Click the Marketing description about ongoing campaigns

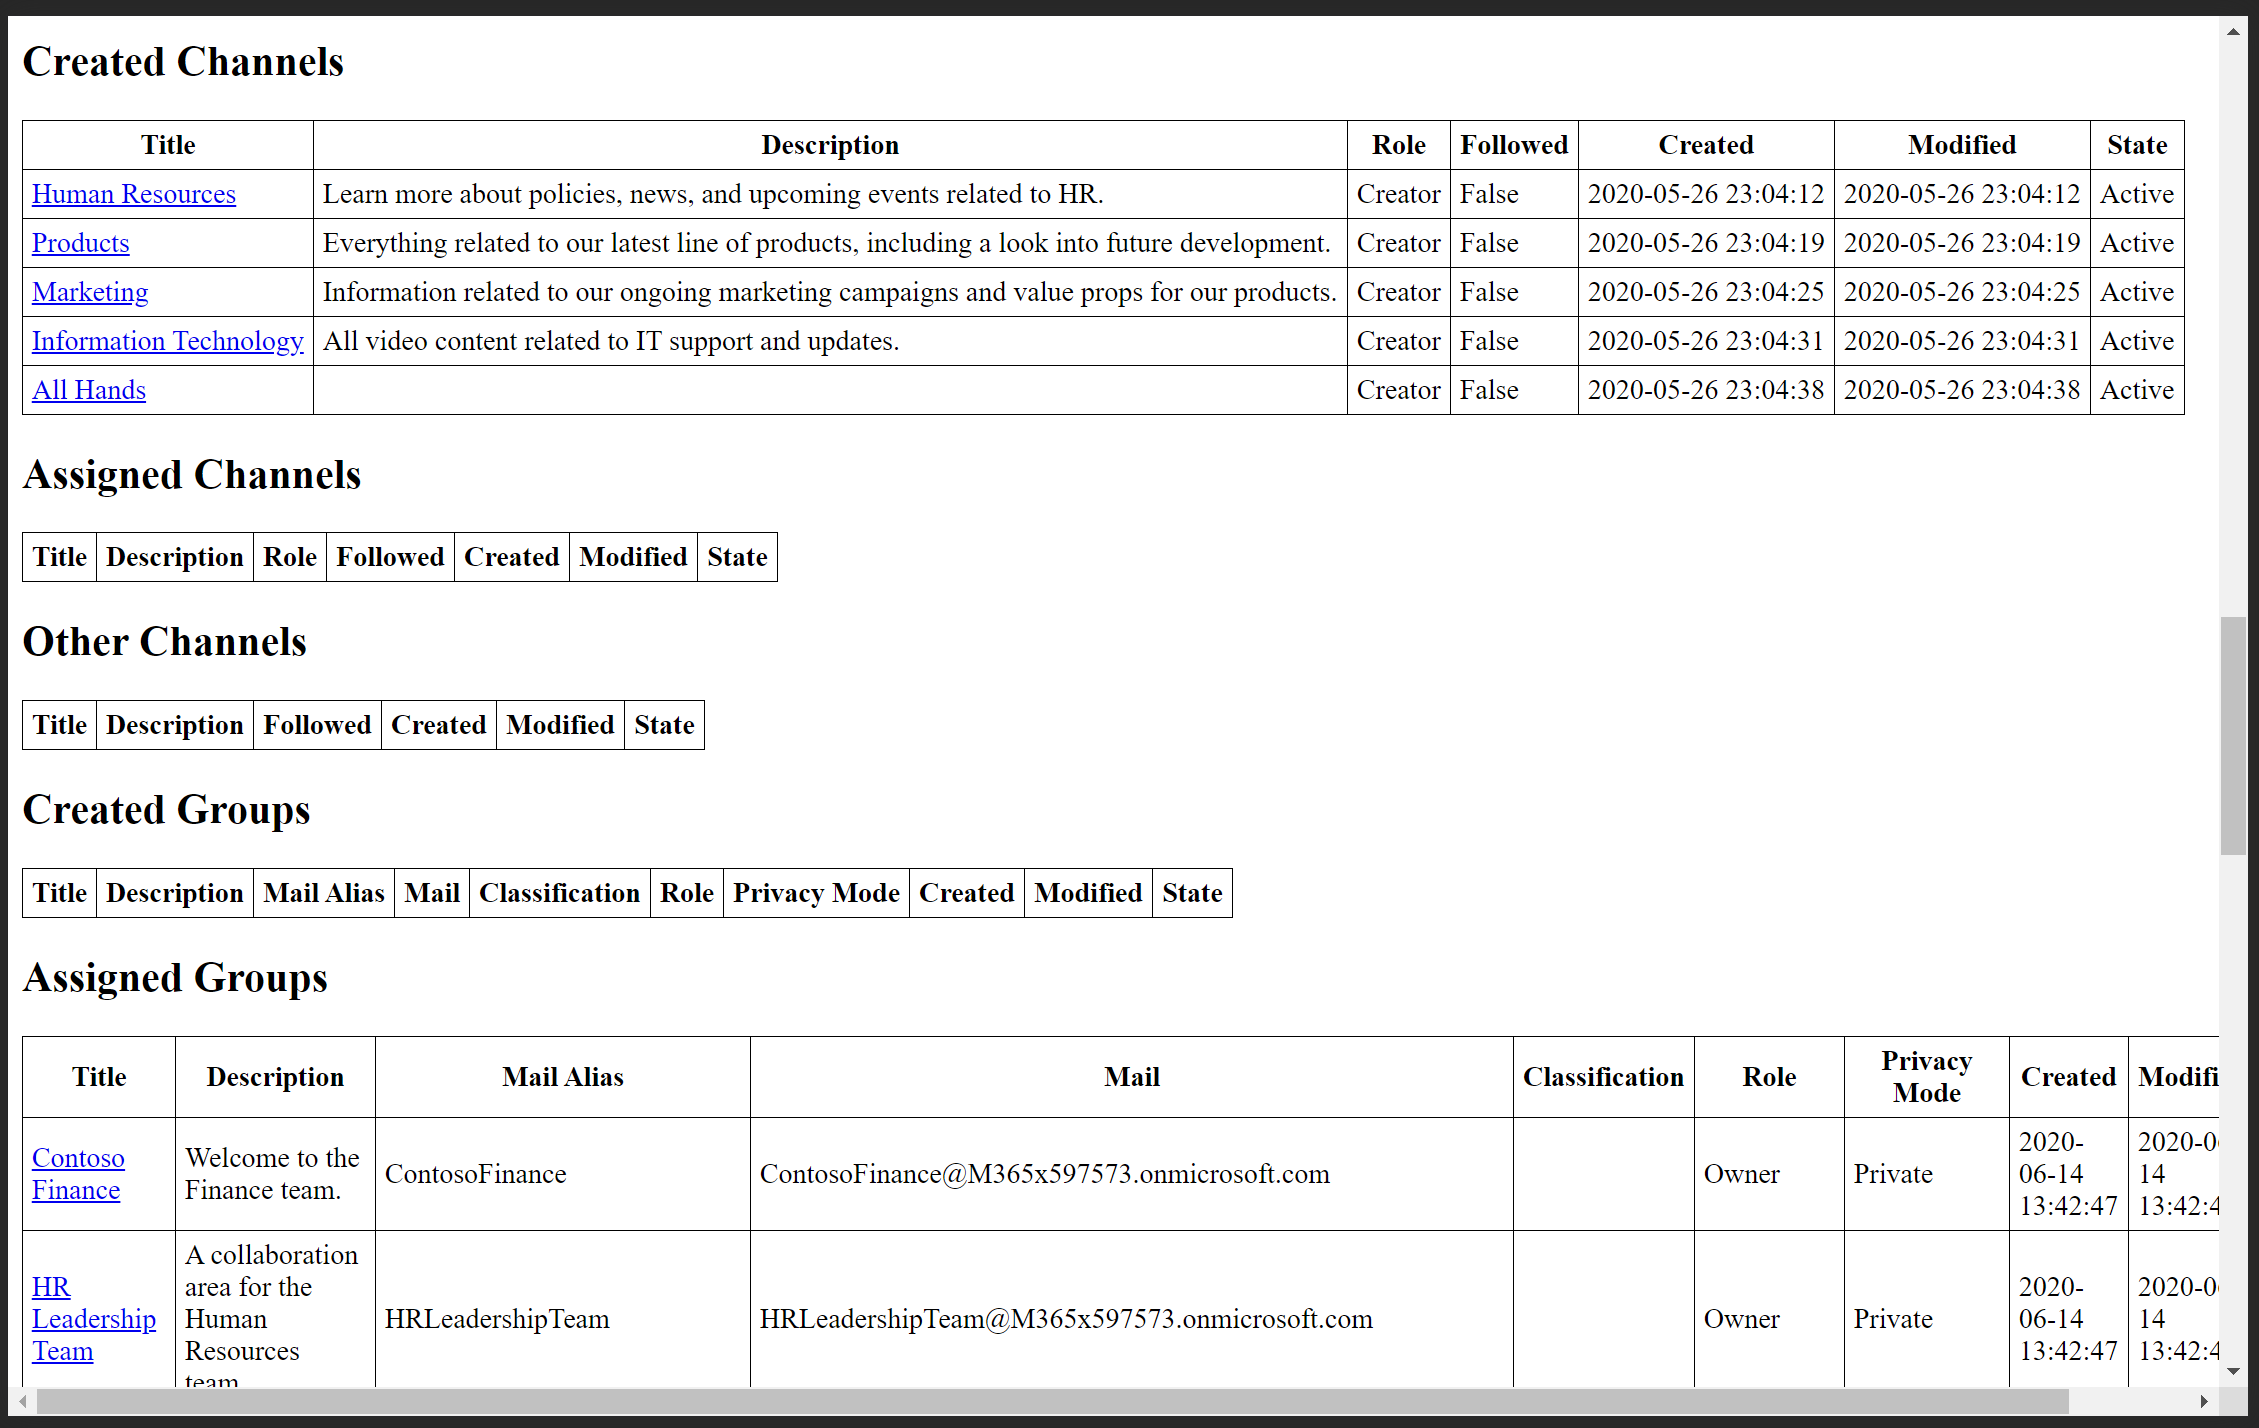830,292
